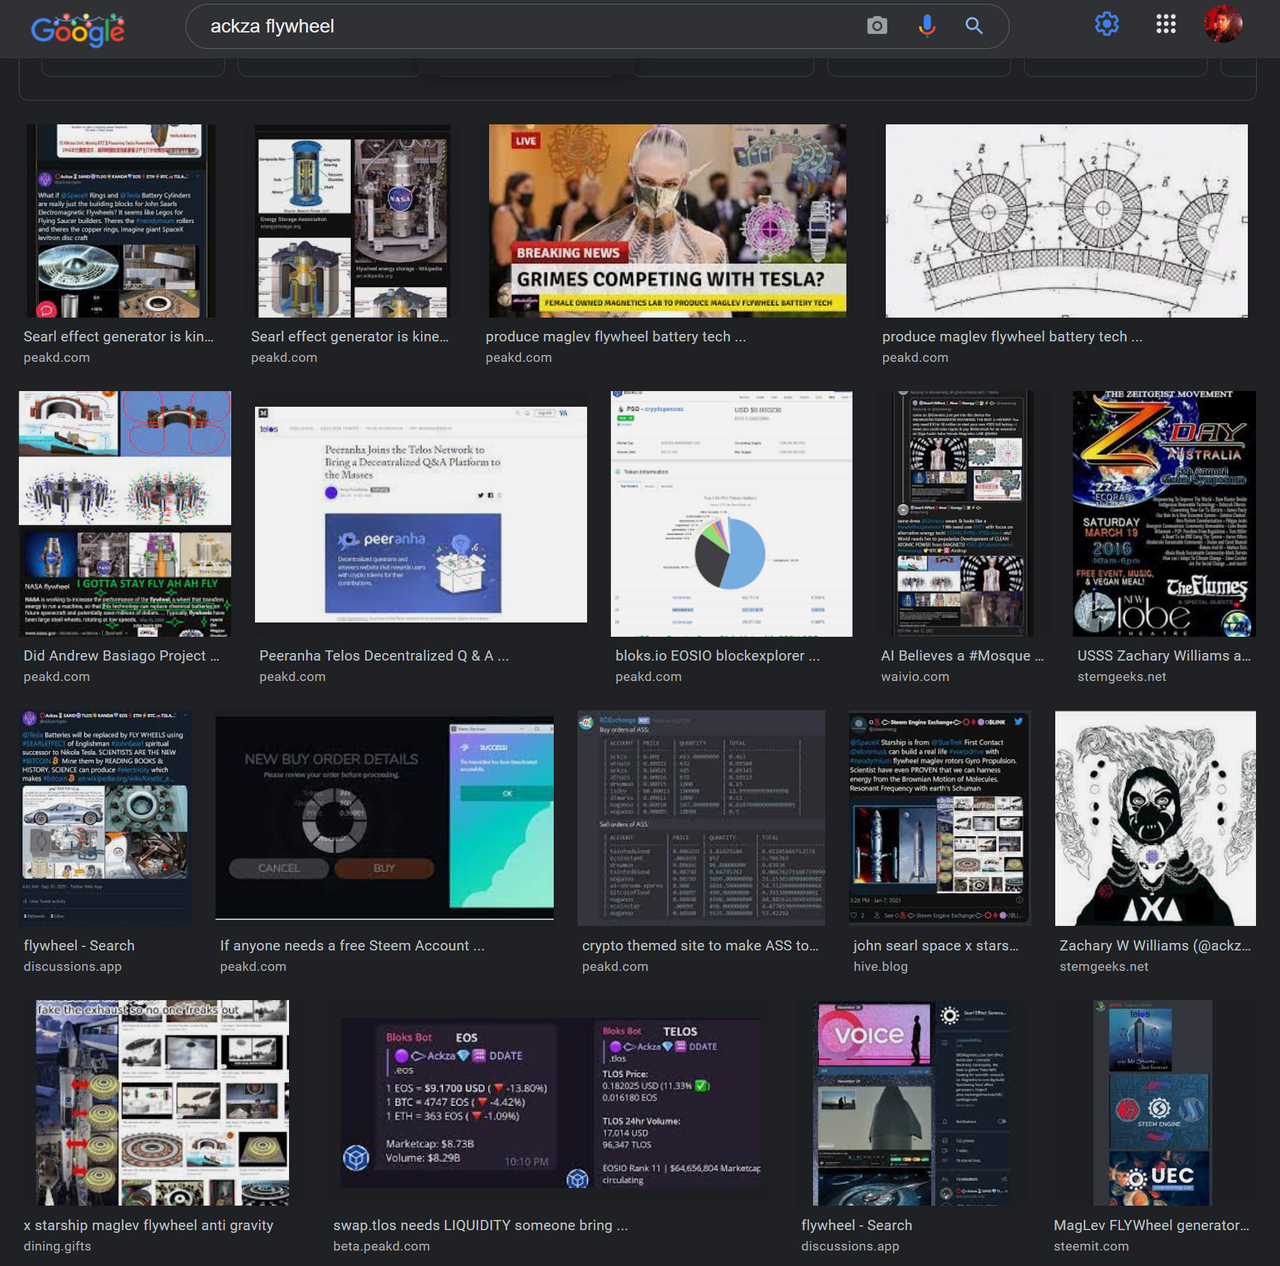This screenshot has height=1266, width=1280.
Task: Open search by image camera icon
Action: 877,26
